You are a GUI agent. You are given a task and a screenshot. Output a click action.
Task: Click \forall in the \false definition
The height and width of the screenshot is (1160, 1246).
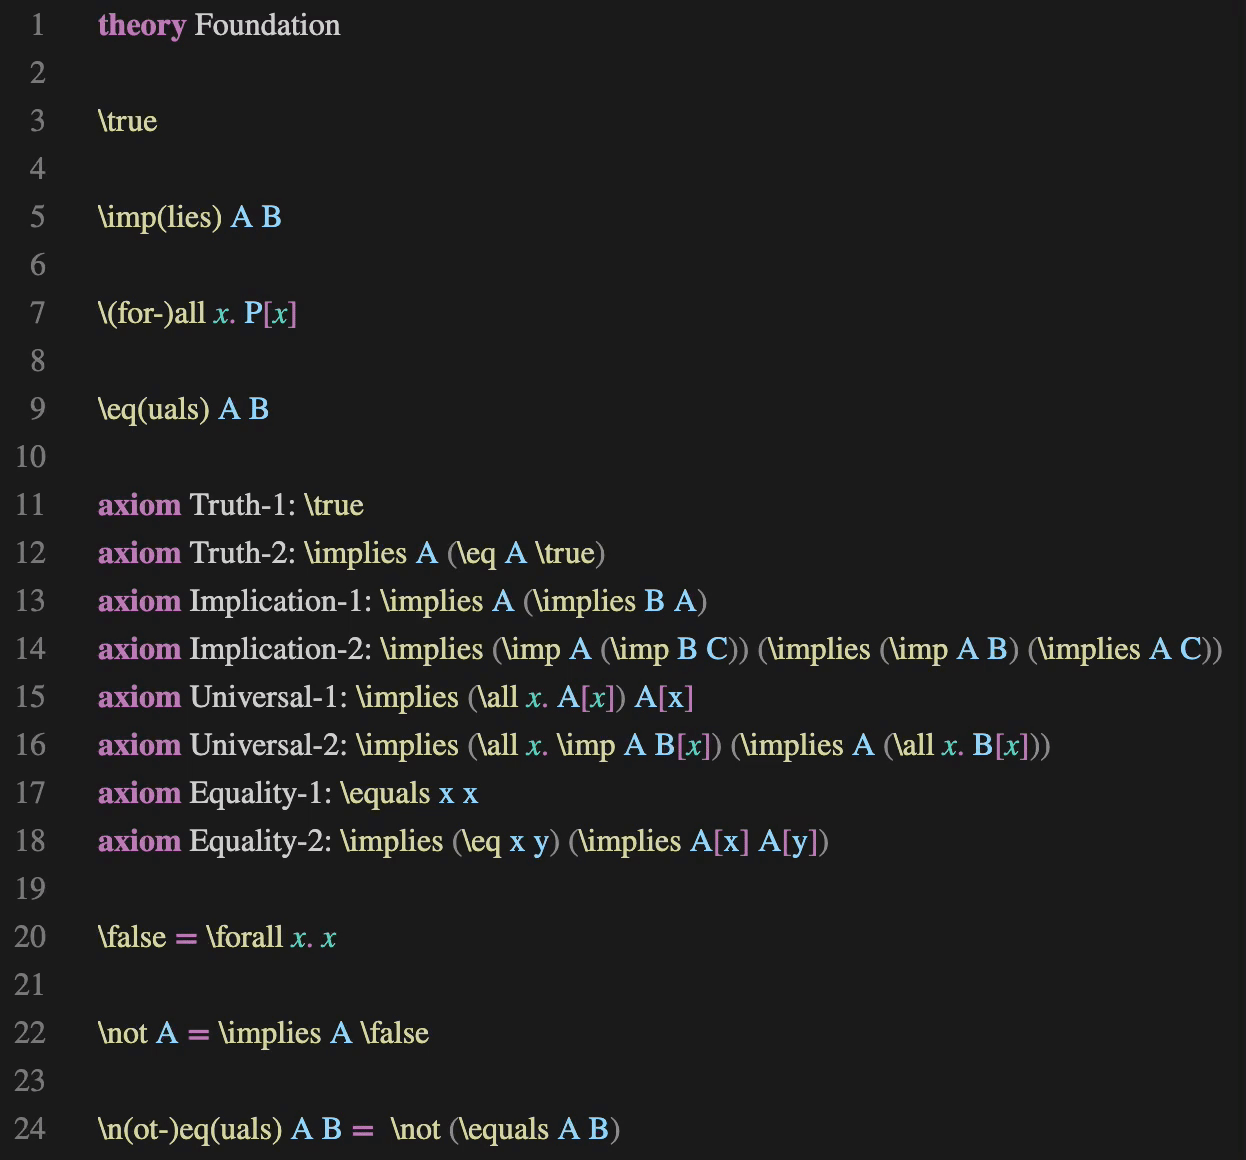(245, 937)
